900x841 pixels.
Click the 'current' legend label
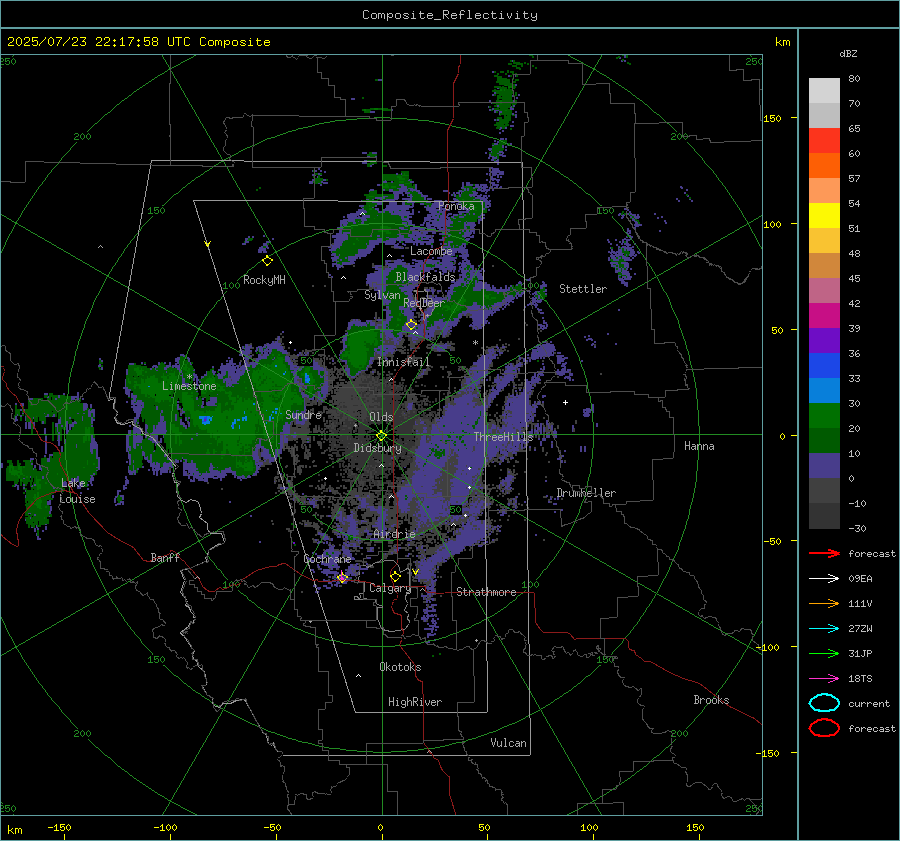point(869,704)
